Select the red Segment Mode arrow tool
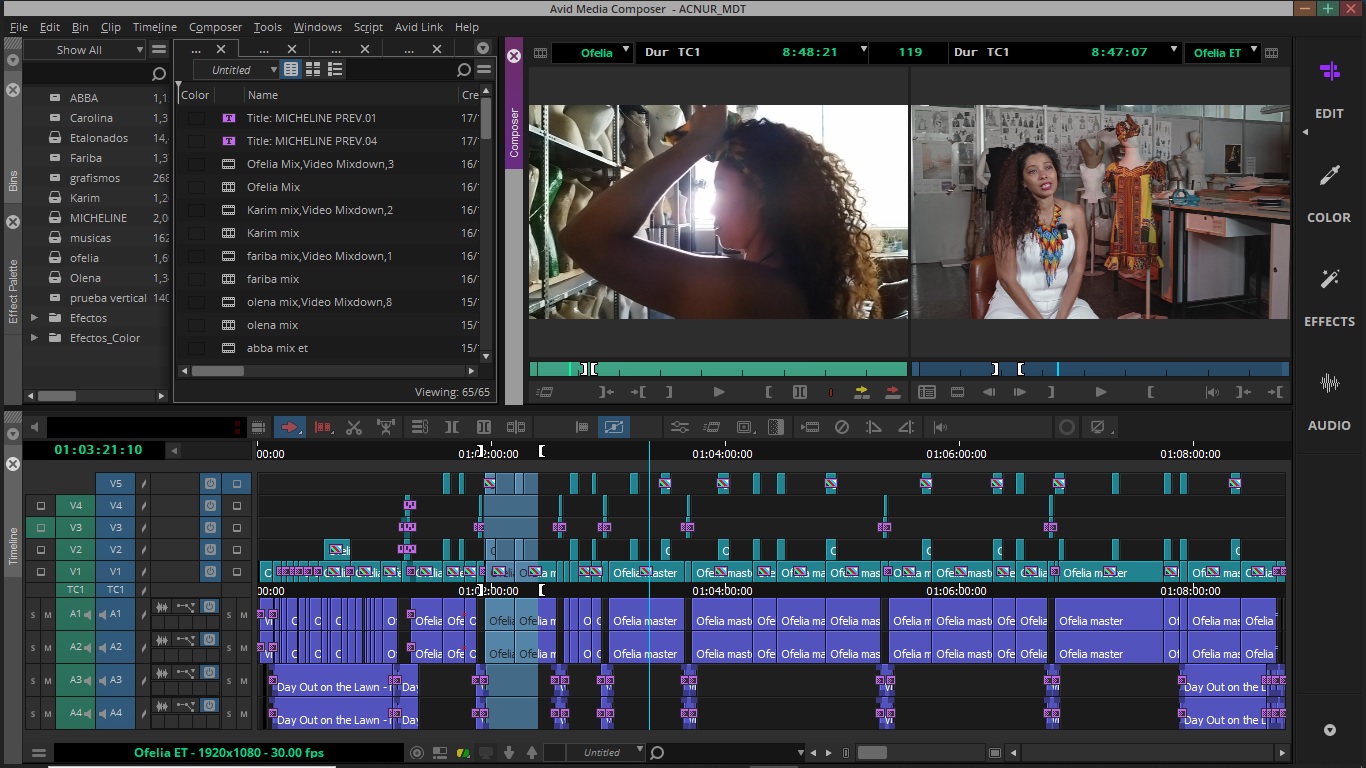The width and height of the screenshot is (1366, 768). 290,427
